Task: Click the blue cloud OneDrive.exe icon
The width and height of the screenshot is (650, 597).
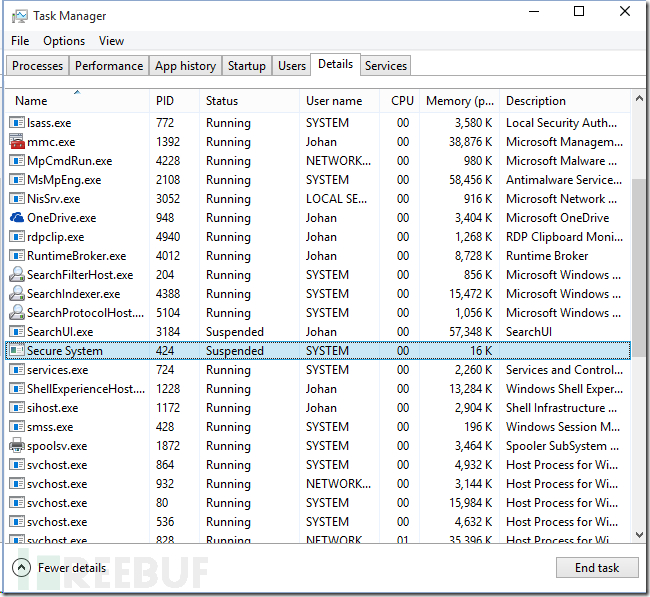Action: [x=17, y=217]
